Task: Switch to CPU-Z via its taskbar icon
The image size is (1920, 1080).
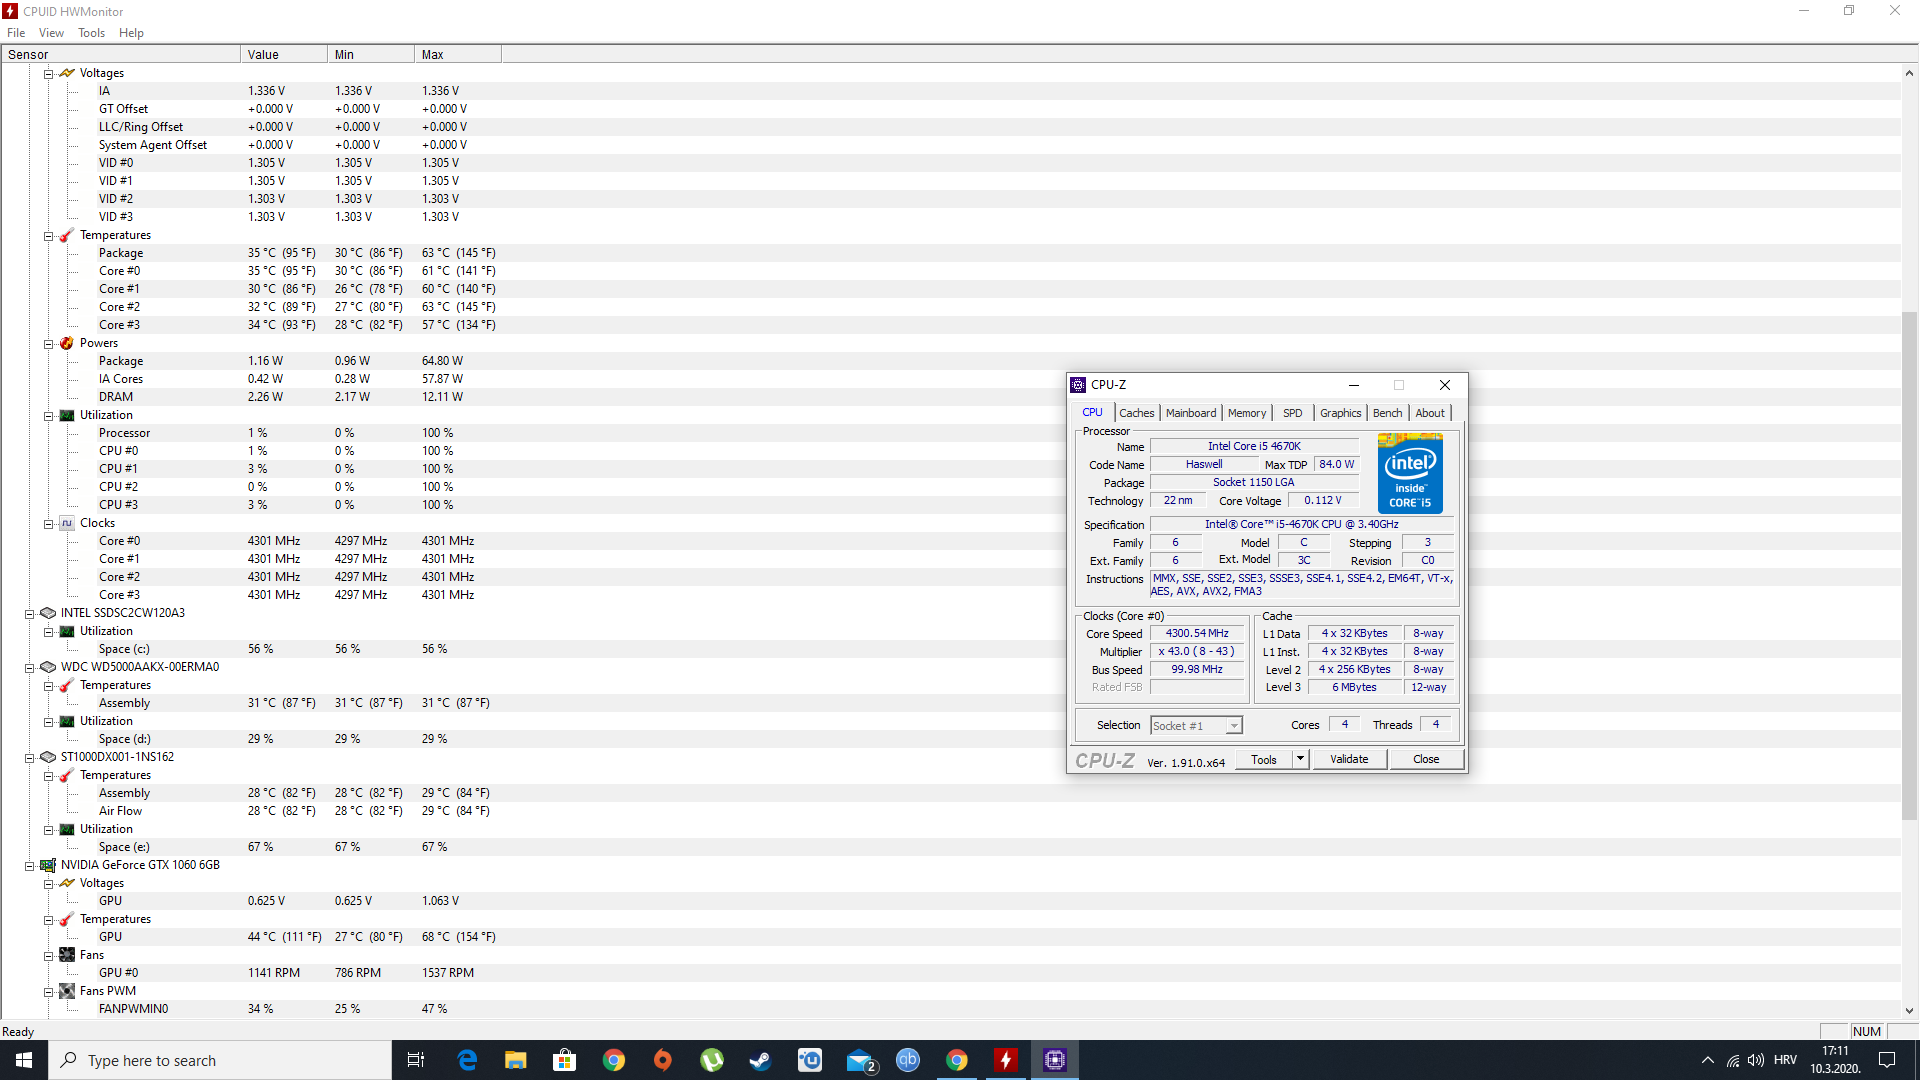Action: [1055, 1060]
